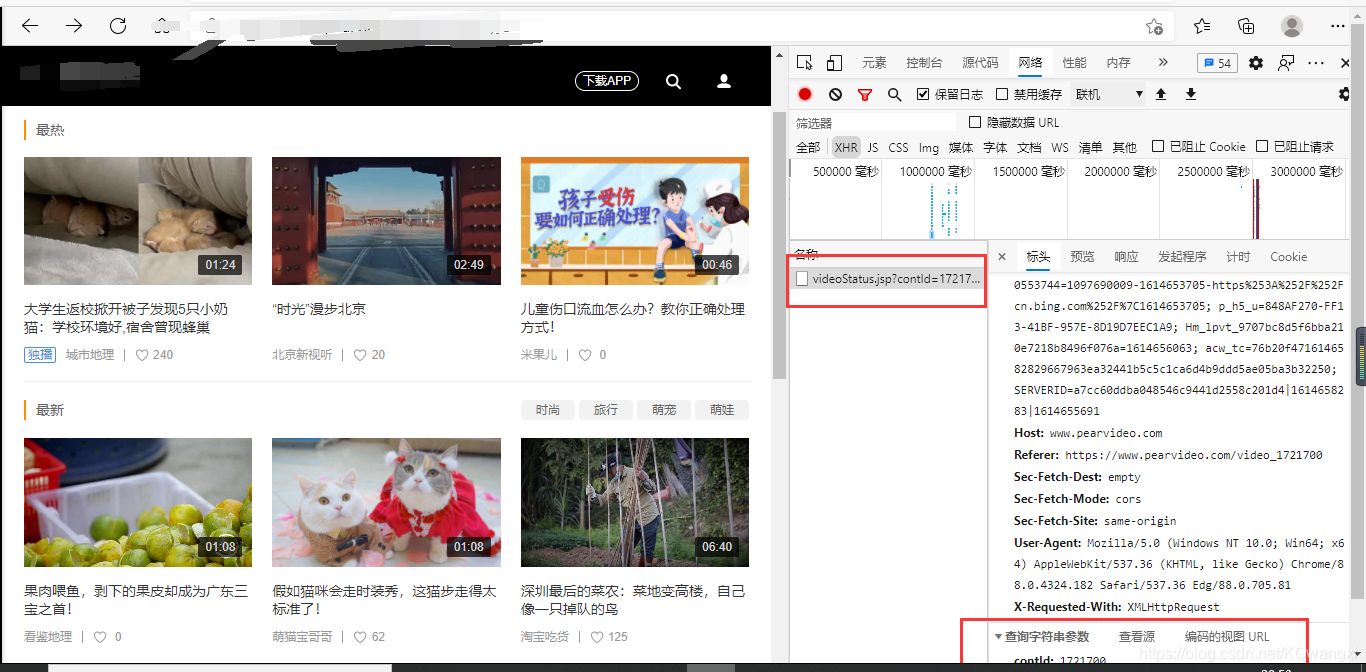Filter latest videos by 萌娃 tag

tap(722, 410)
